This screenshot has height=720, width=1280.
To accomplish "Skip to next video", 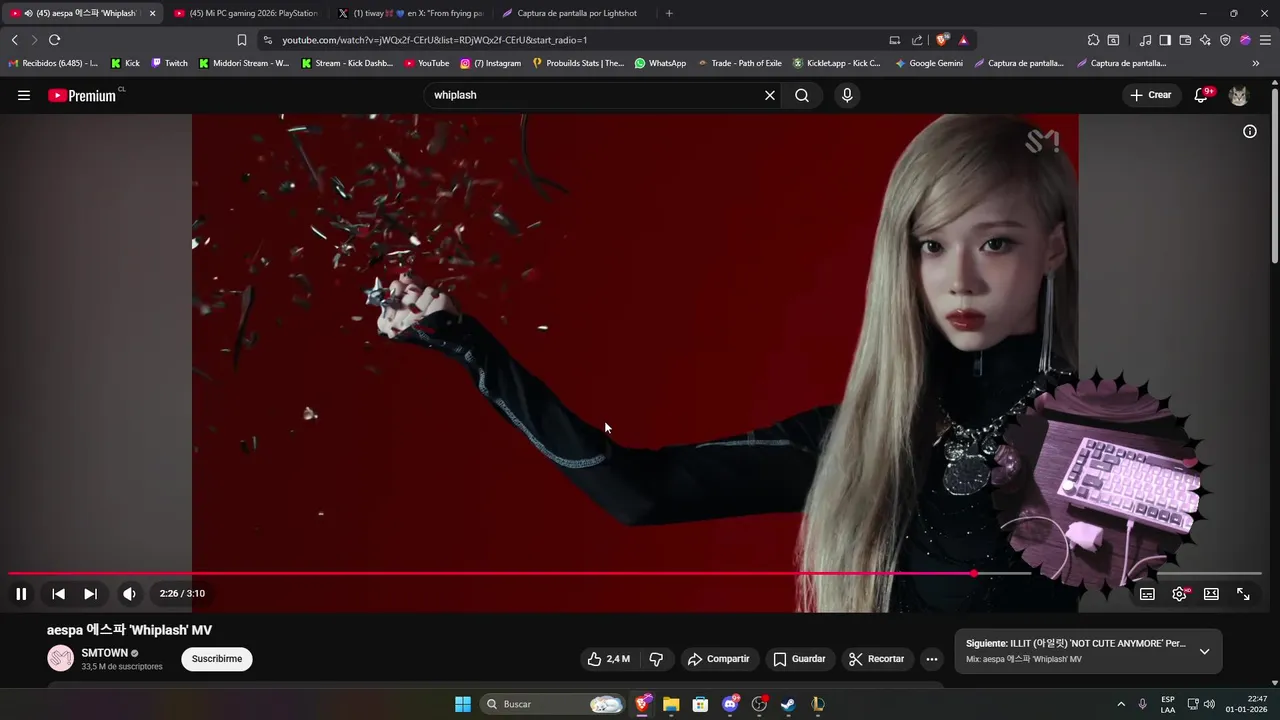I will click(x=90, y=594).
